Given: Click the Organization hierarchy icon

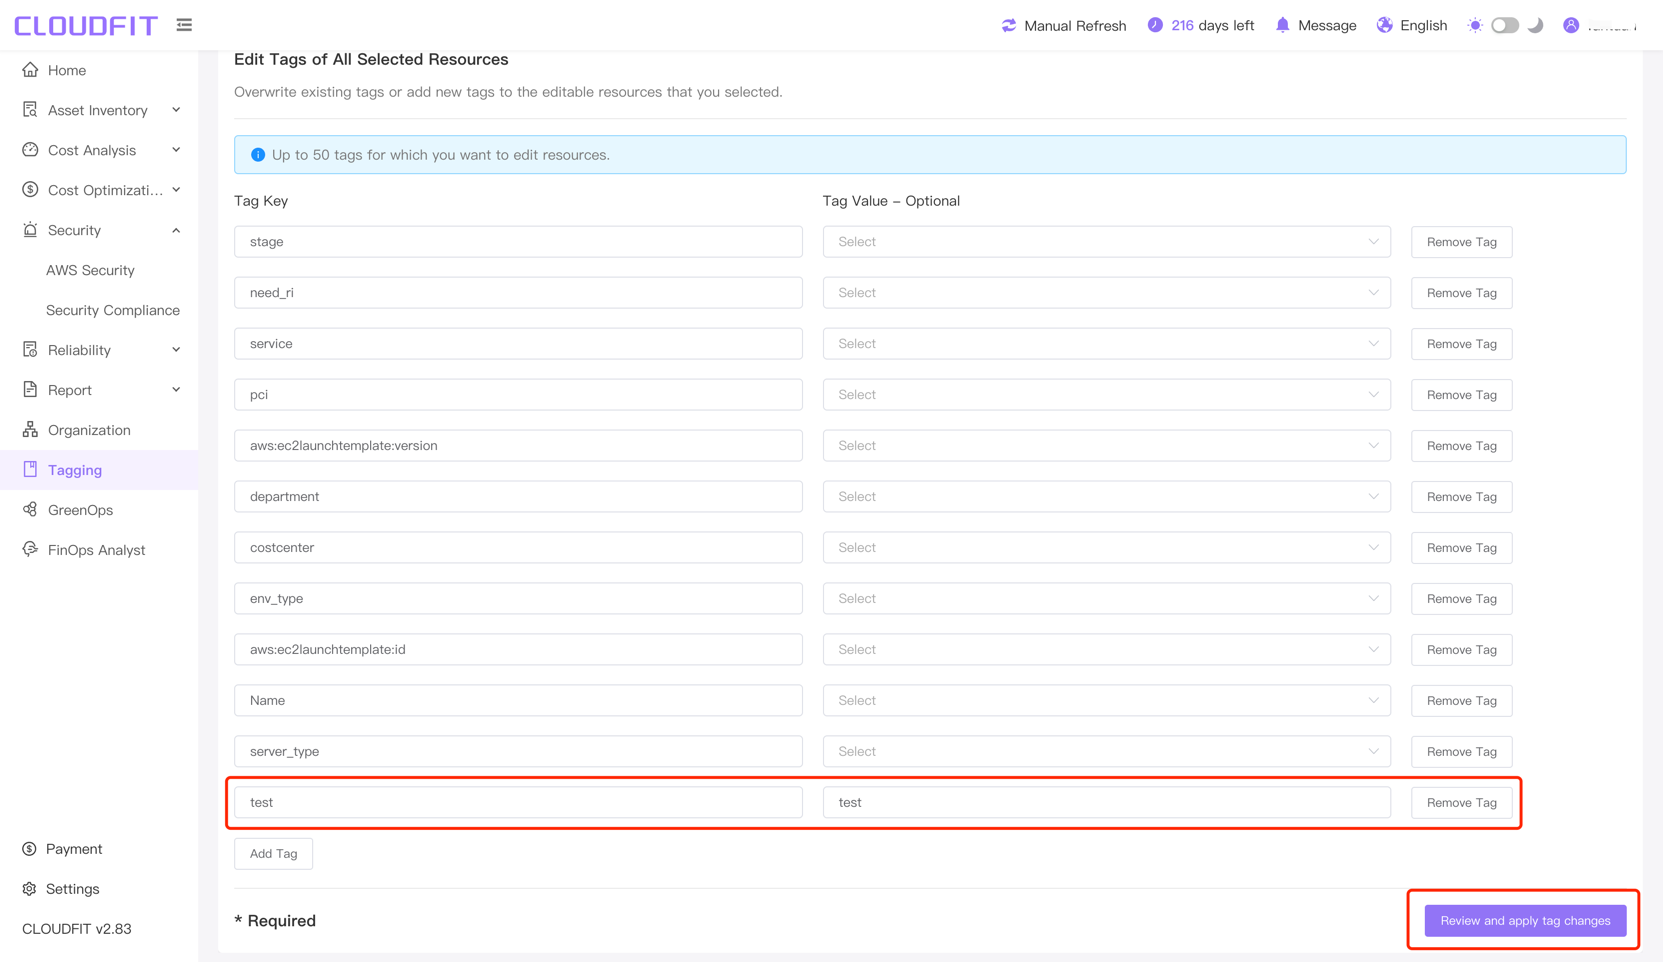Looking at the screenshot, I should pos(30,430).
